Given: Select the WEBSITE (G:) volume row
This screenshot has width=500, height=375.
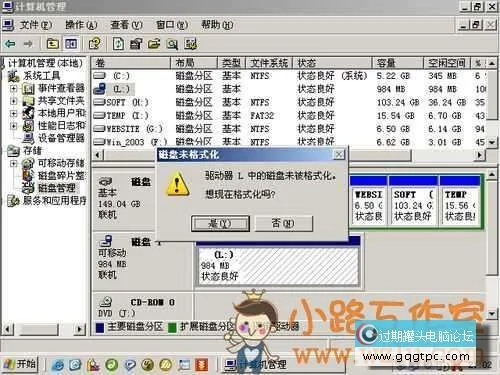Looking at the screenshot, I should [289, 129].
